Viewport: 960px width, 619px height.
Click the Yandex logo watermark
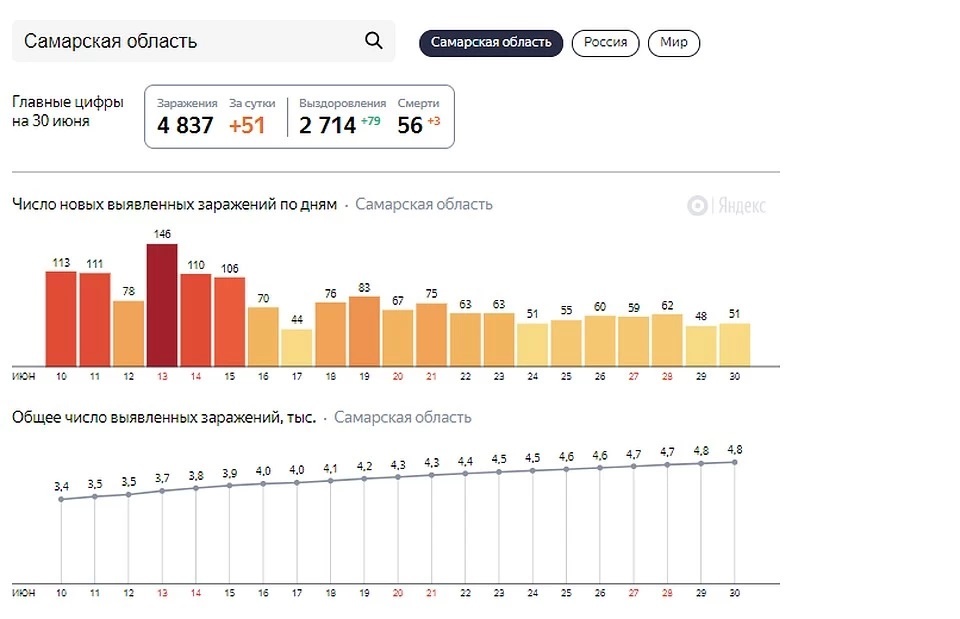click(726, 206)
